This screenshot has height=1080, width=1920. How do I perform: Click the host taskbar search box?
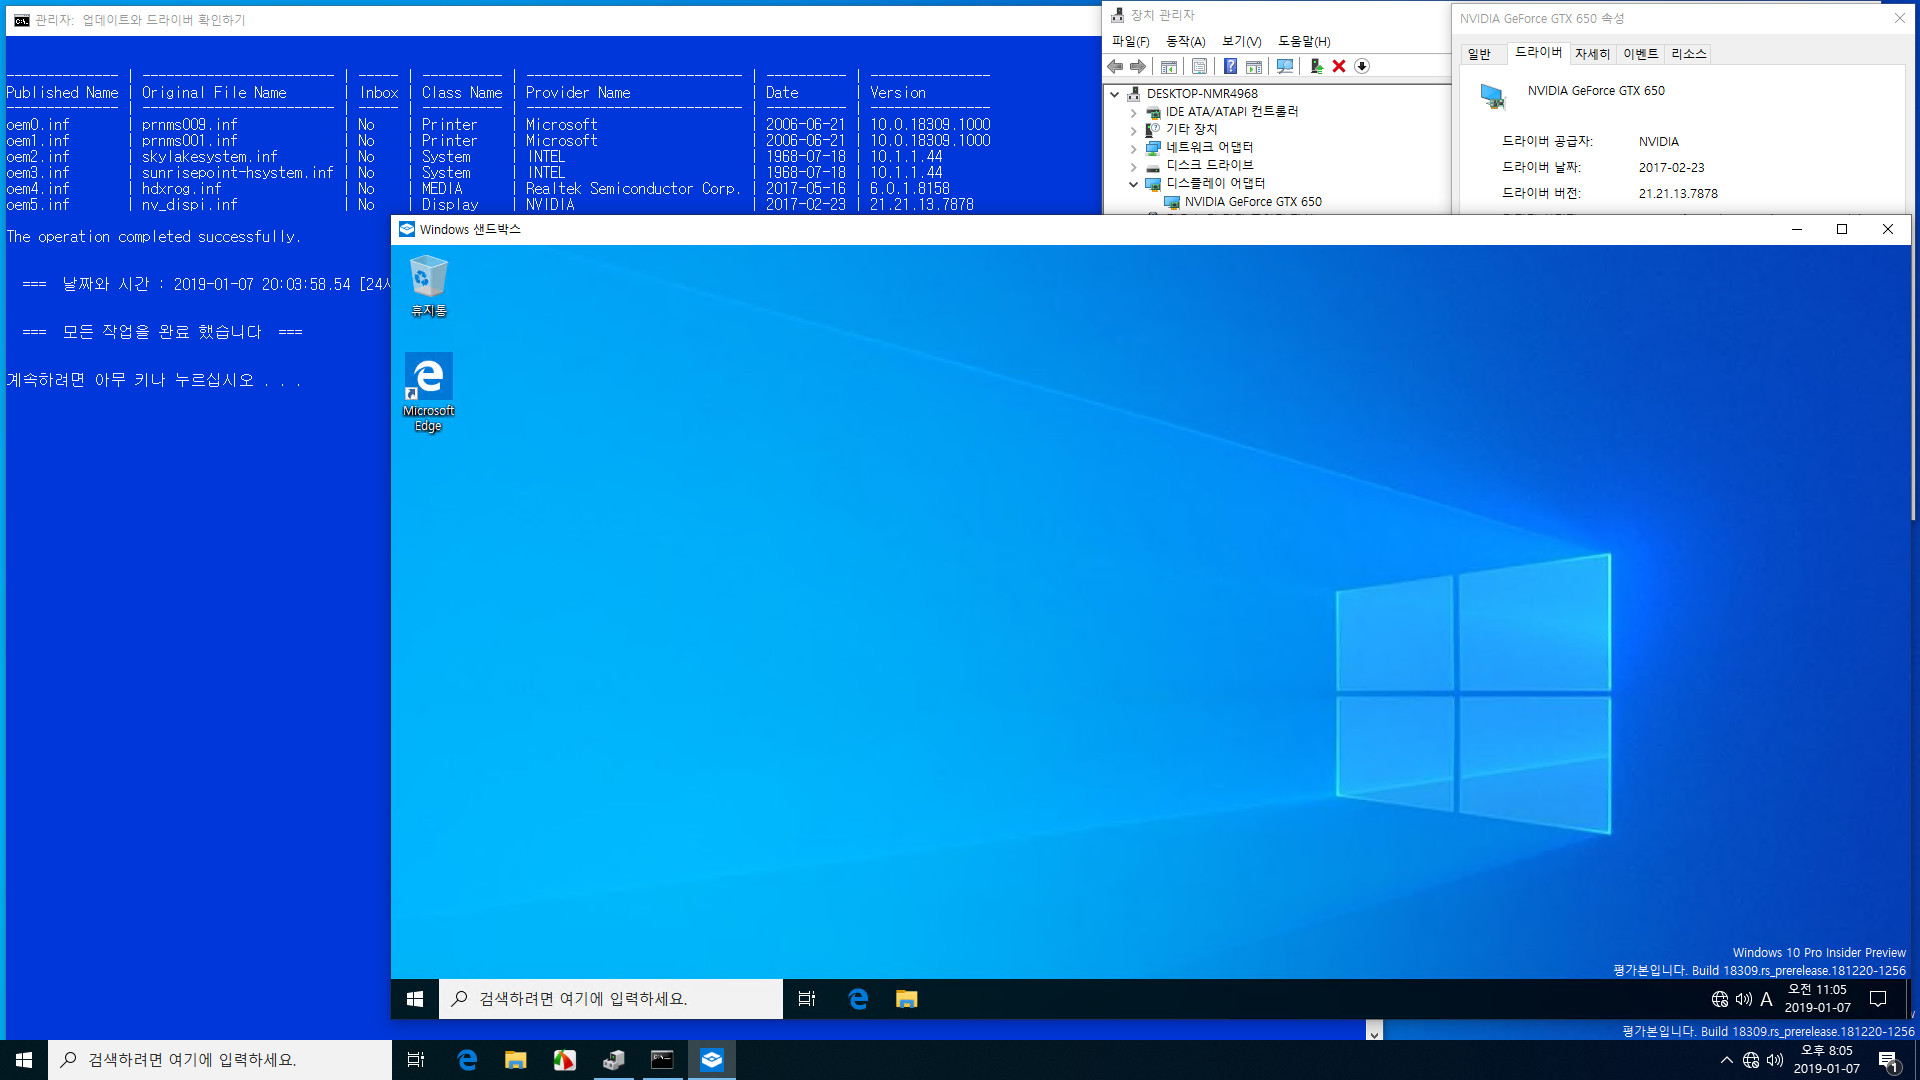220,1060
